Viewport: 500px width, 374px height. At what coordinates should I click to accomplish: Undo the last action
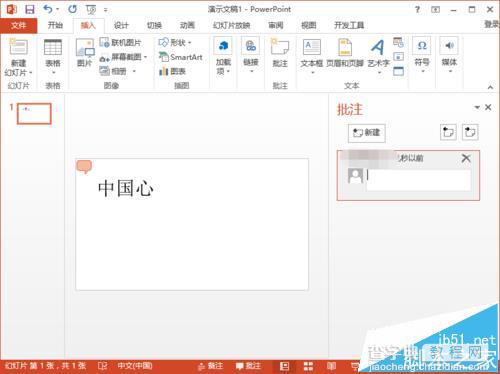pyautogui.click(x=48, y=9)
